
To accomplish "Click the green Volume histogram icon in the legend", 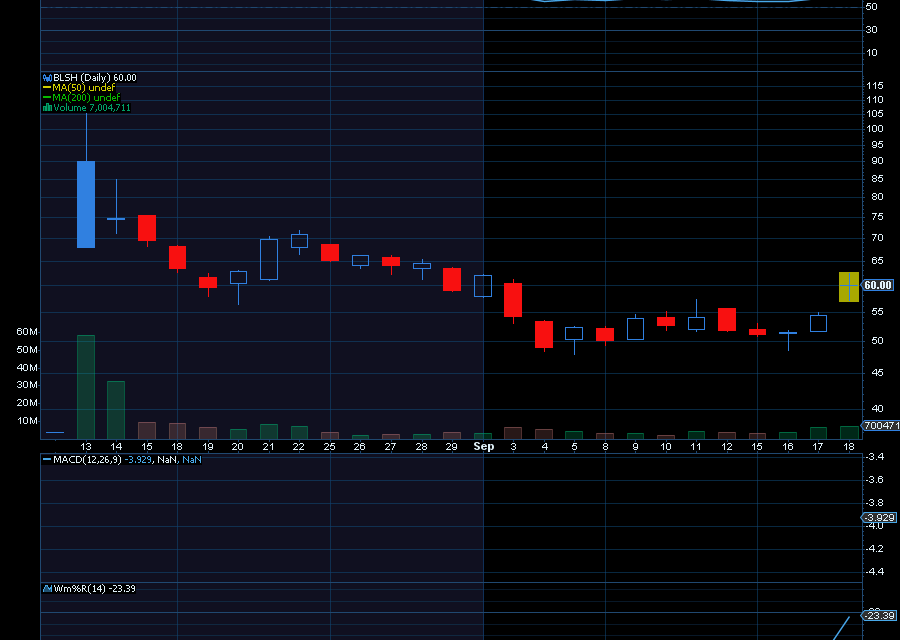I will click(x=48, y=108).
